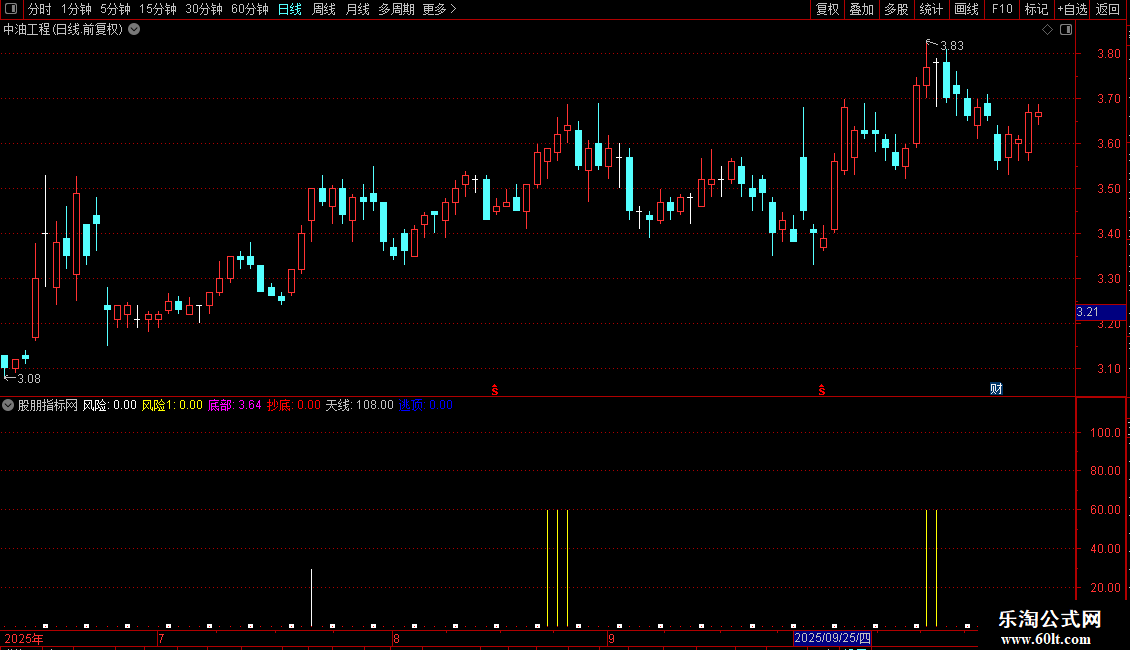Viewport: 1130px width, 650px height.
Task: Click the 2025年 label on time axis
Action: [24, 638]
